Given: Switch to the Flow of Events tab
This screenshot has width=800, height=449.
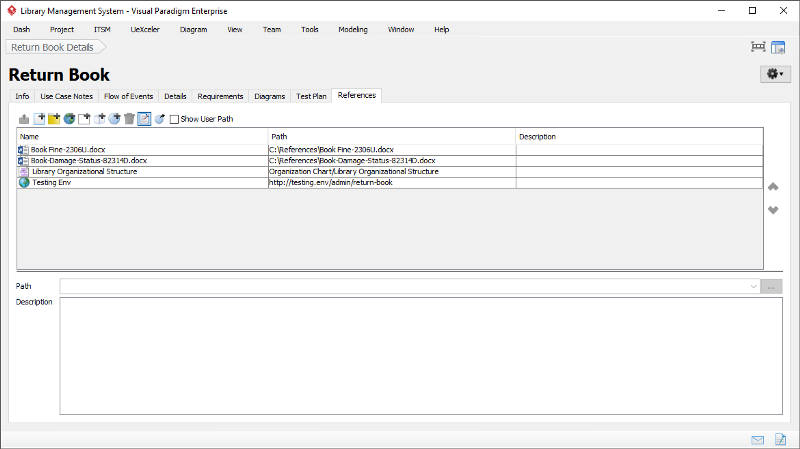Looking at the screenshot, I should point(128,96).
